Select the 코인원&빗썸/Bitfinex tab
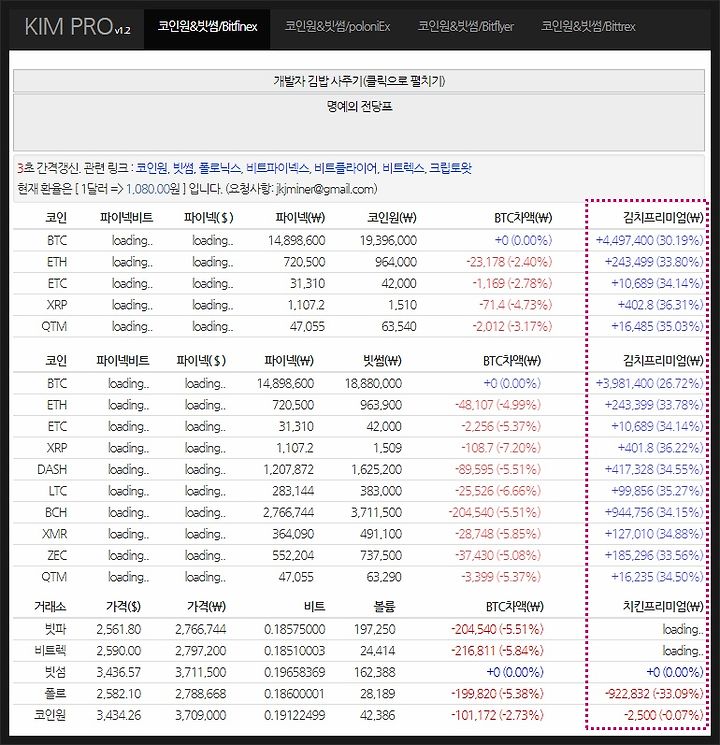 click(x=207, y=27)
